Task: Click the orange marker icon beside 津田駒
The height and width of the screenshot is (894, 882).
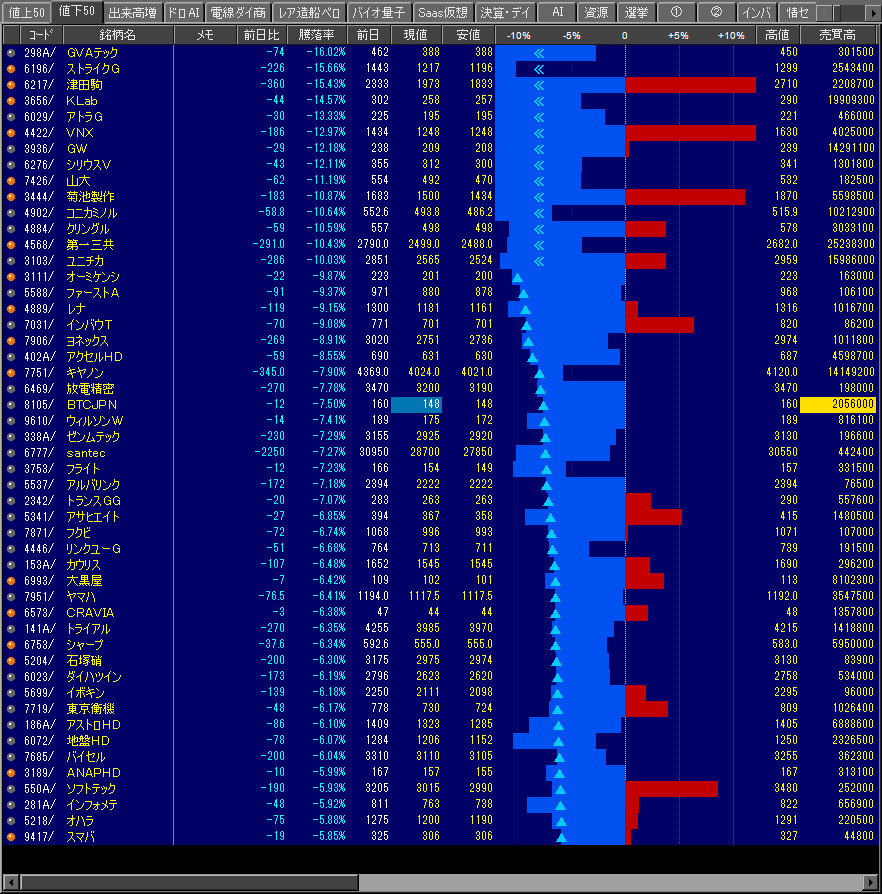Action: (11, 85)
